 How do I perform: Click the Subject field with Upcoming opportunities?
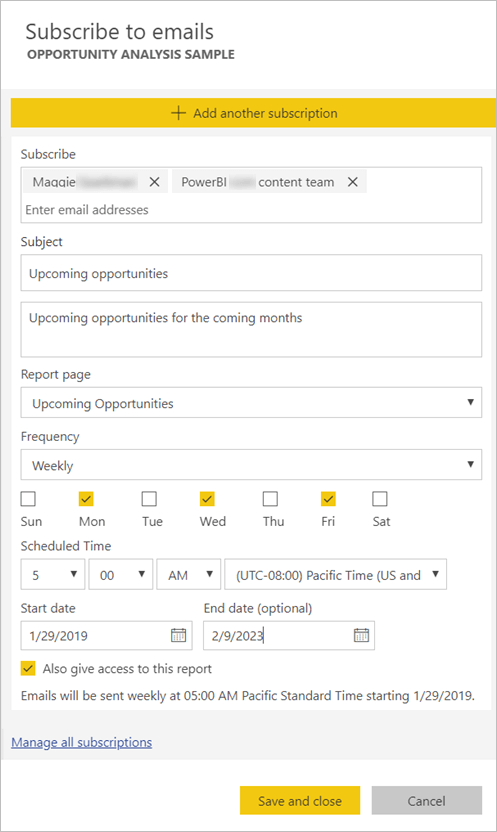(251, 273)
